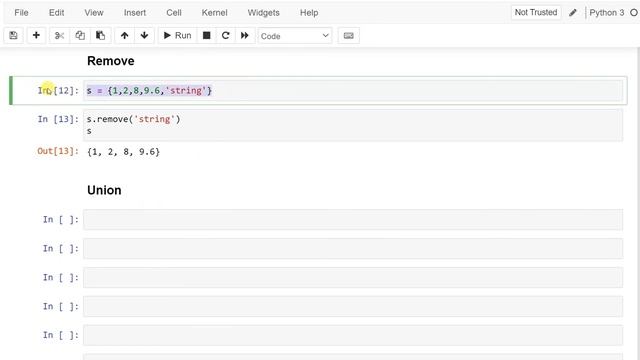Open the Code cell type dropdown
The image size is (640, 360).
click(295, 36)
